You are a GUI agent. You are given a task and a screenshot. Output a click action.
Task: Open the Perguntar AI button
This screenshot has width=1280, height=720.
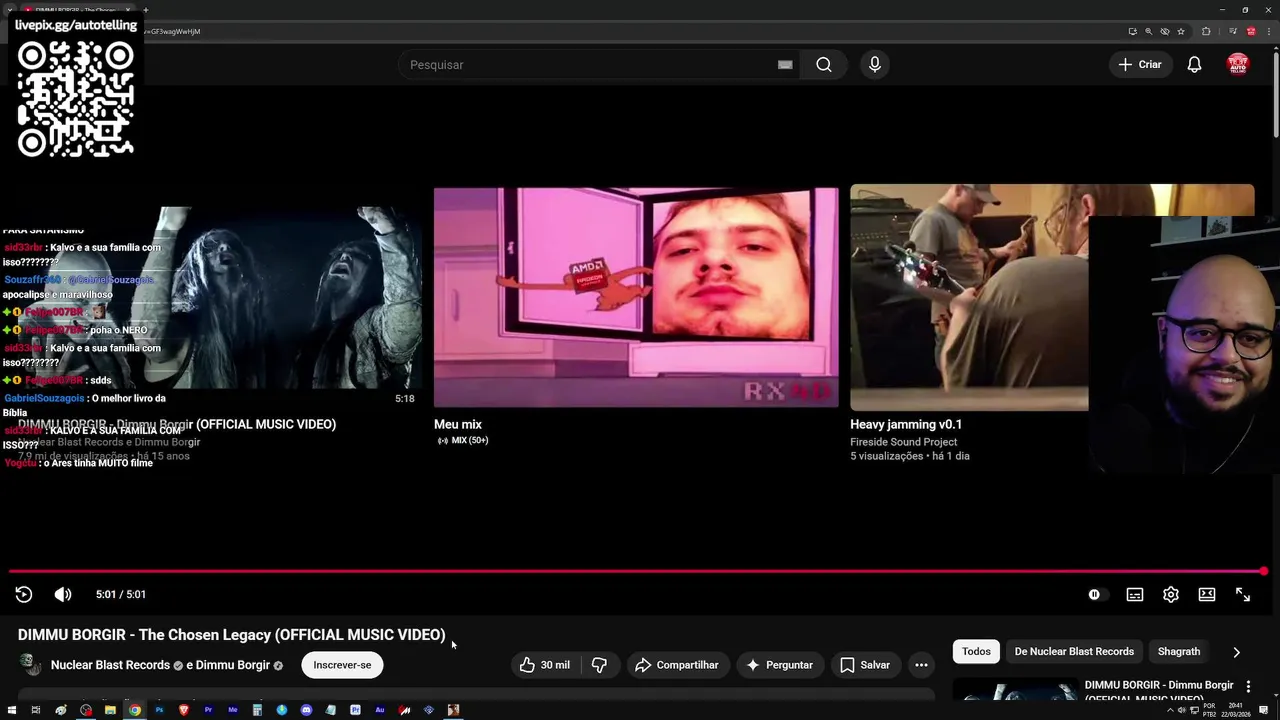(780, 665)
